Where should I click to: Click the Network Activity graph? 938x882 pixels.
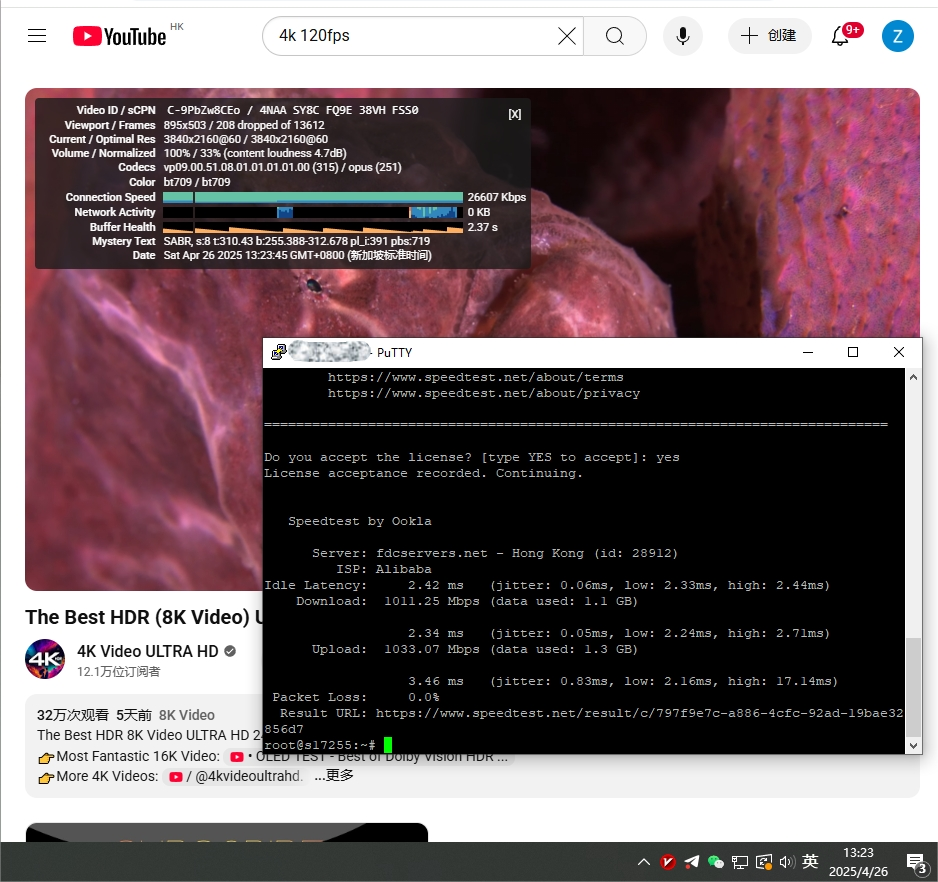tap(313, 212)
